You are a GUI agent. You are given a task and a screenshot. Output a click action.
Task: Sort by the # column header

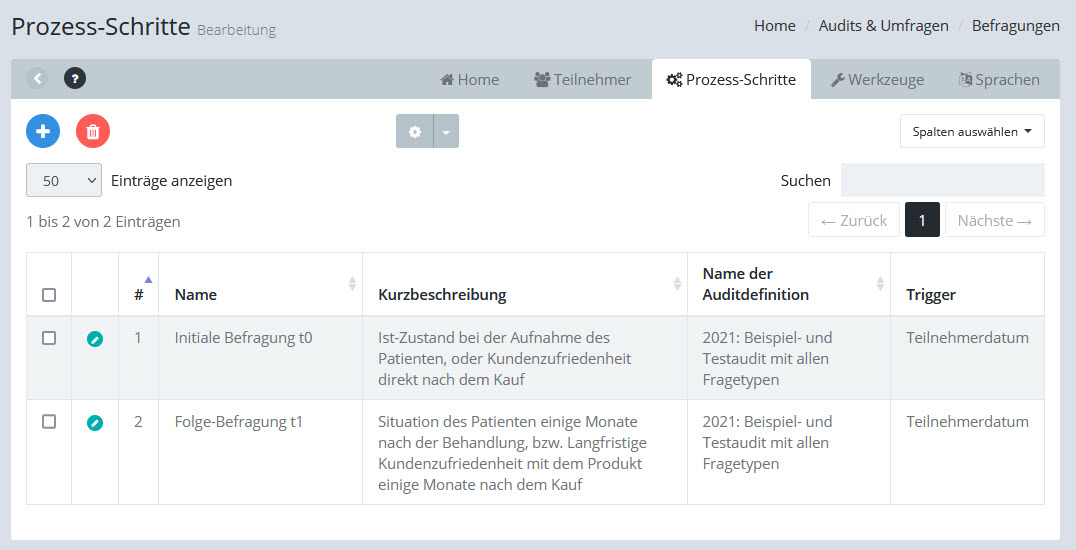[139, 294]
